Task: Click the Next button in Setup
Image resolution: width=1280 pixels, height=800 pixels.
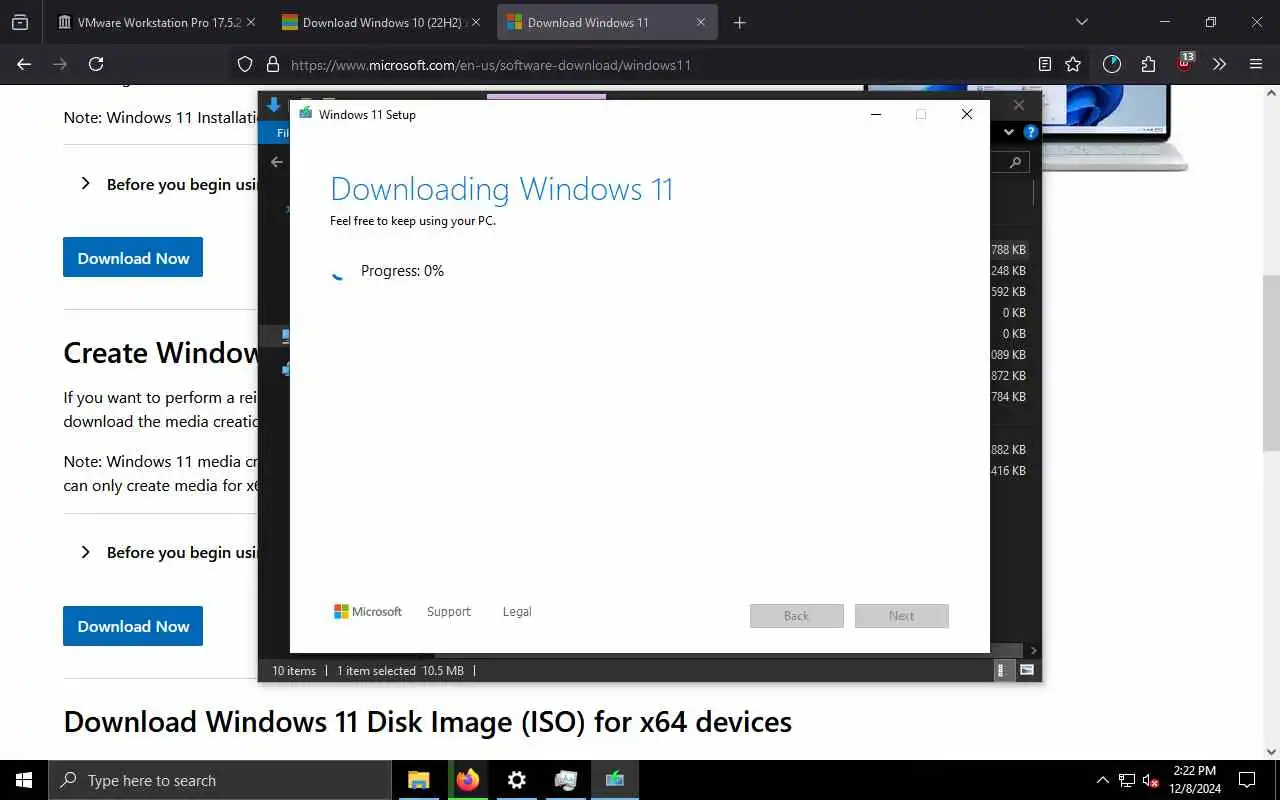Action: coord(902,616)
